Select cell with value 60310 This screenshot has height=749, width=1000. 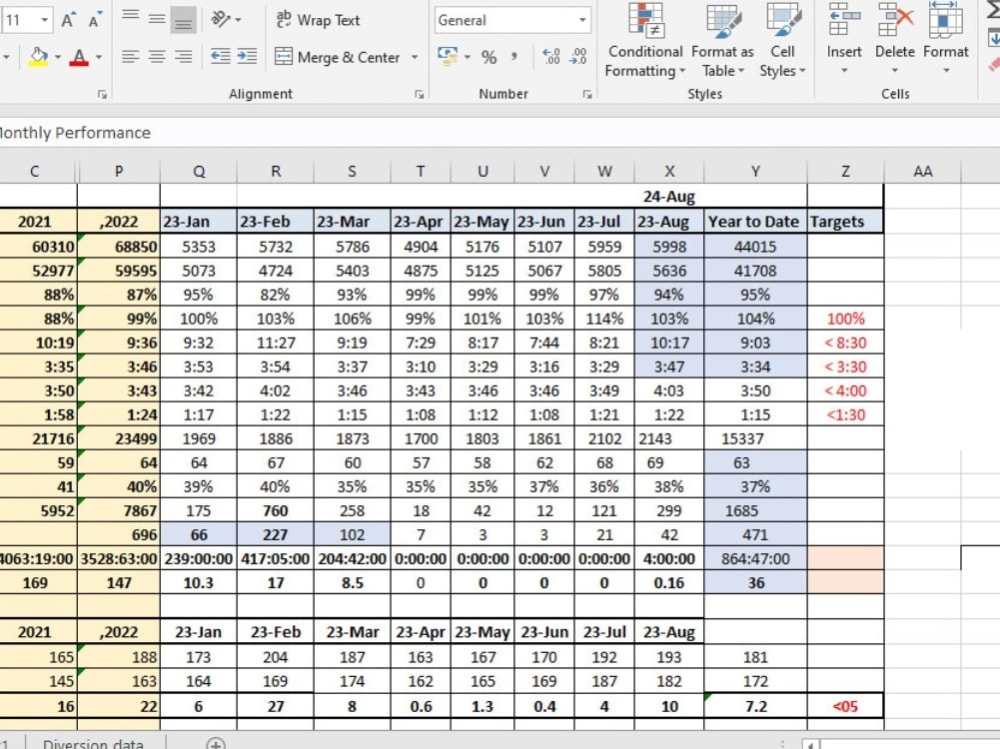[x=38, y=246]
